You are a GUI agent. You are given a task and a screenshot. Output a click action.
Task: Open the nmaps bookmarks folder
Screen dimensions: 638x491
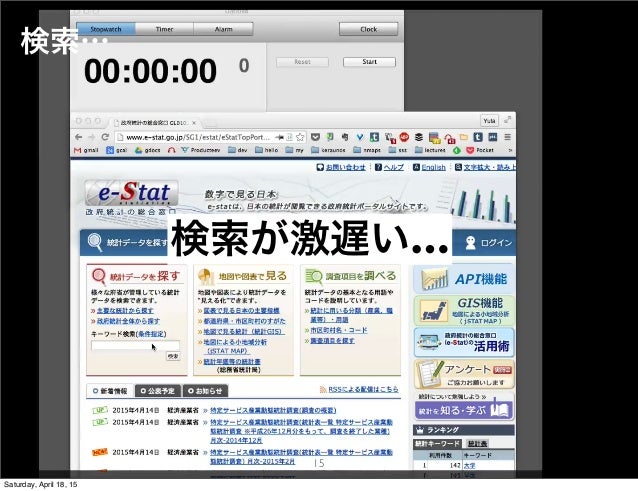coord(367,150)
